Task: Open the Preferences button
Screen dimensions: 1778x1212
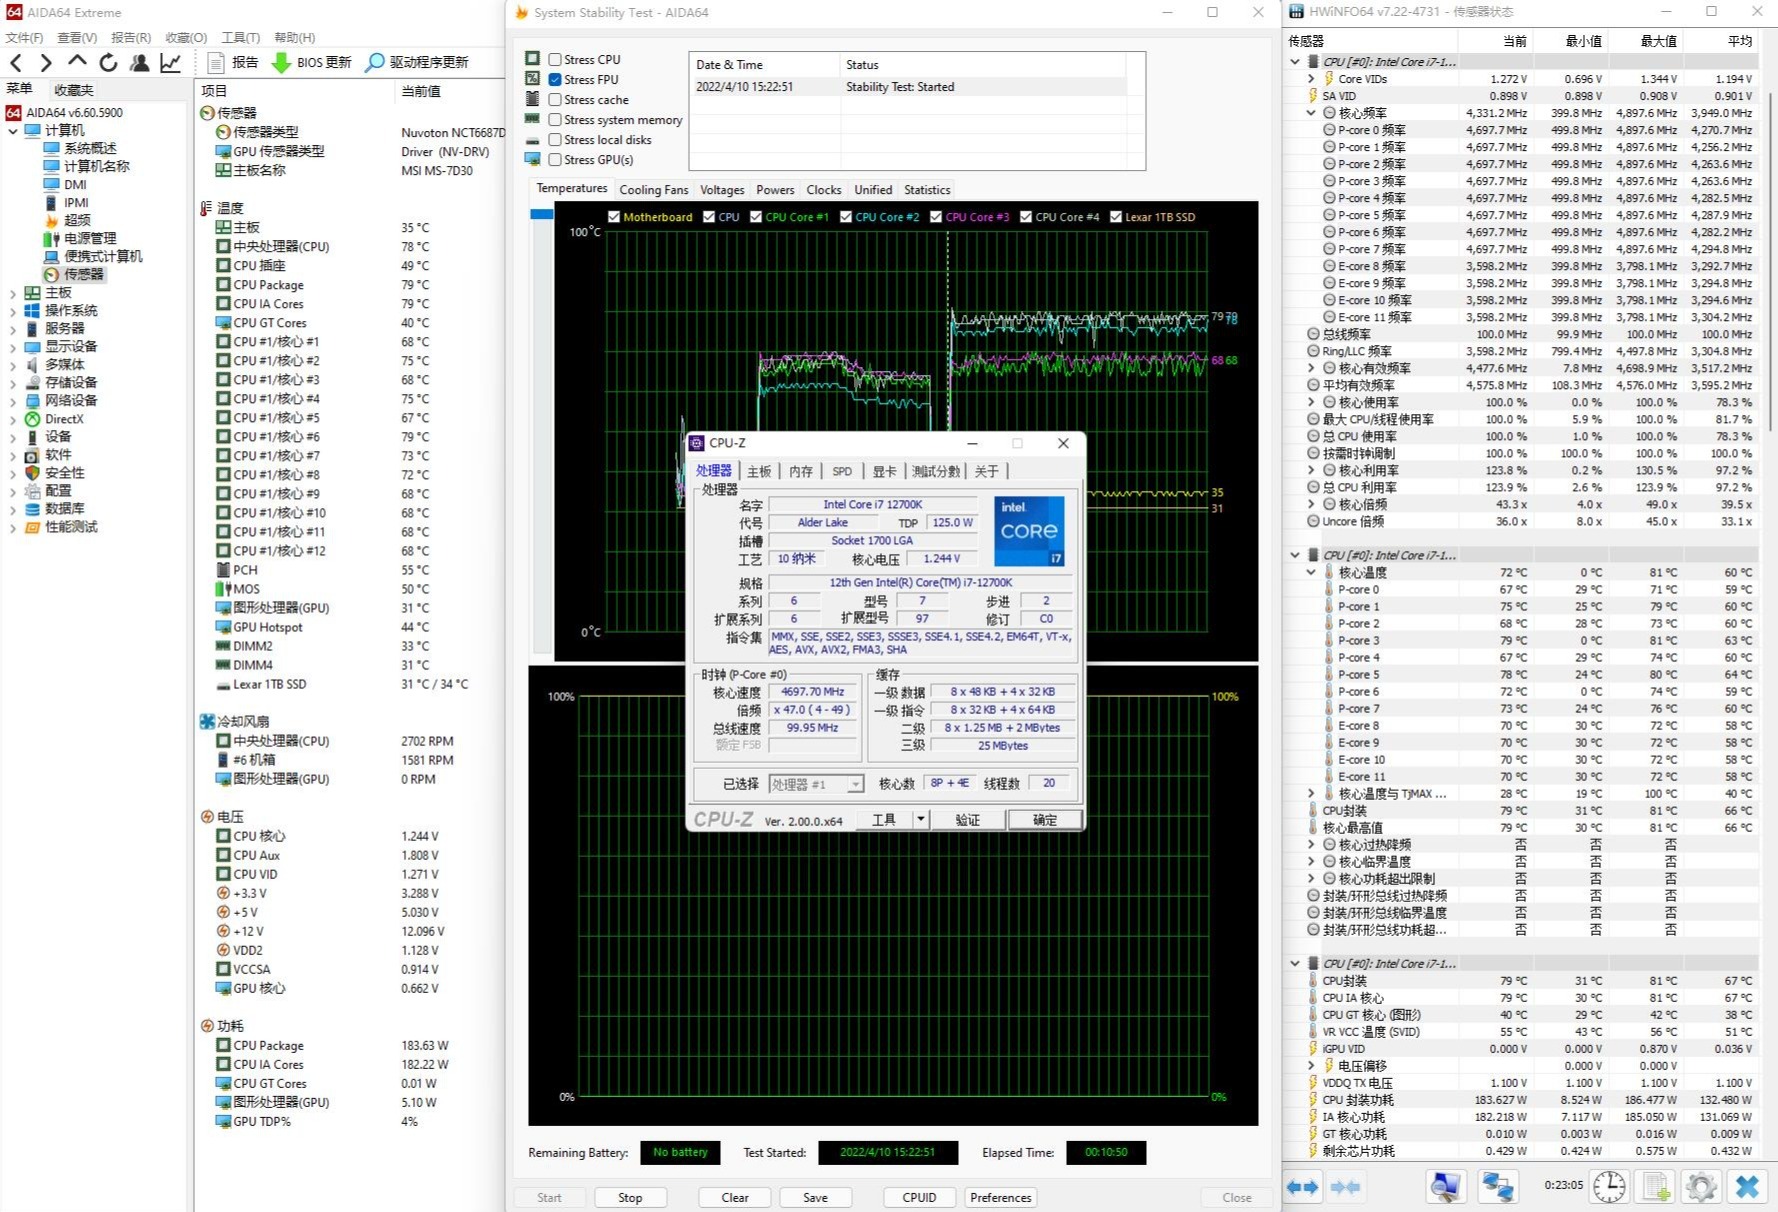Action: tap(1000, 1197)
